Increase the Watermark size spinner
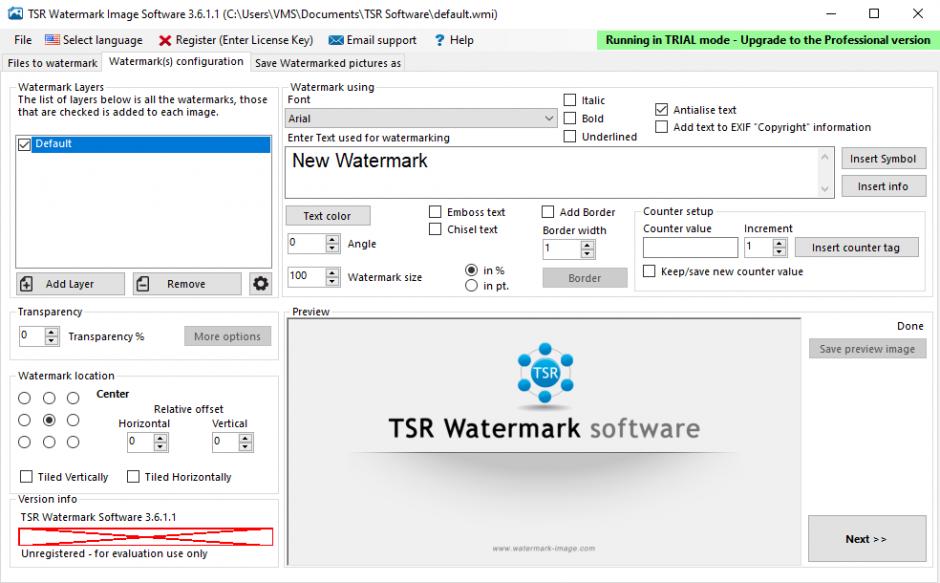The height and width of the screenshot is (583, 940). click(332, 273)
